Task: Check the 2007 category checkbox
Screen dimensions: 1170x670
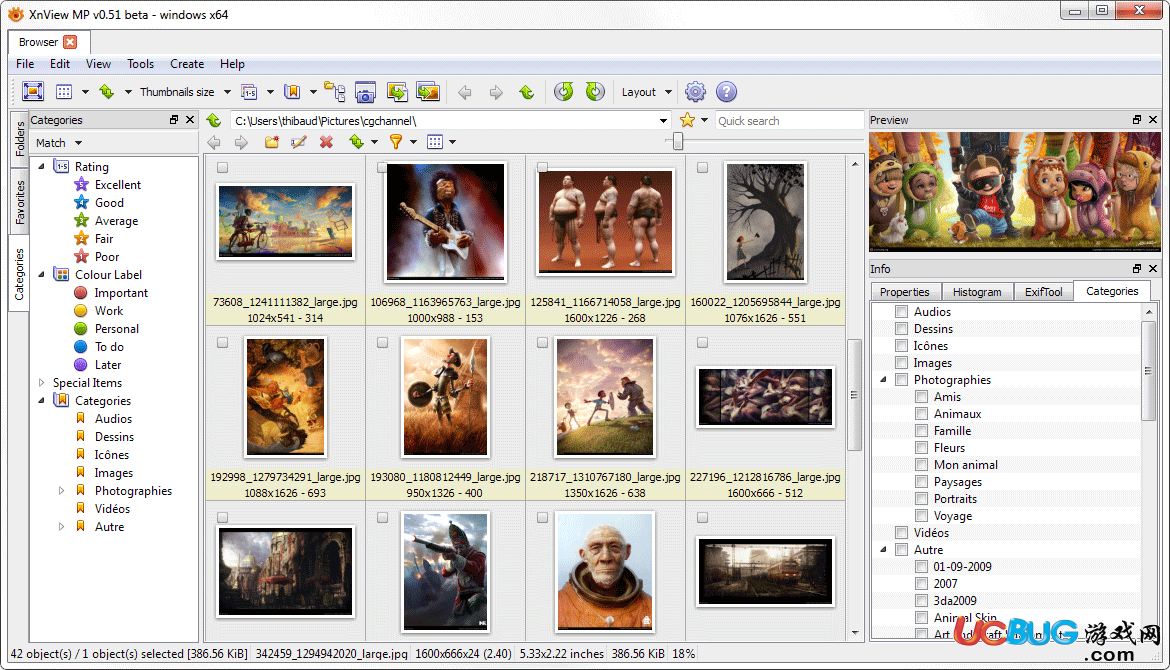Action: coord(922,583)
